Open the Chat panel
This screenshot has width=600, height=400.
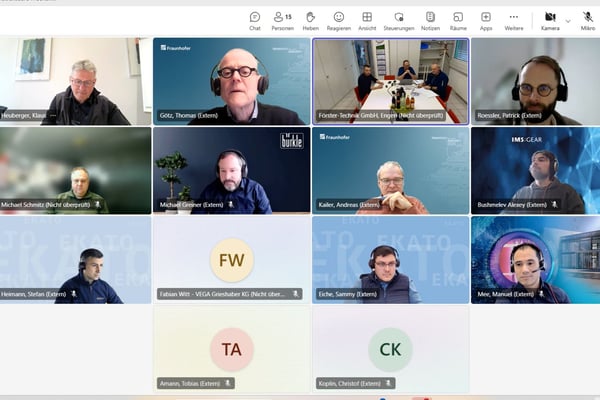point(255,20)
